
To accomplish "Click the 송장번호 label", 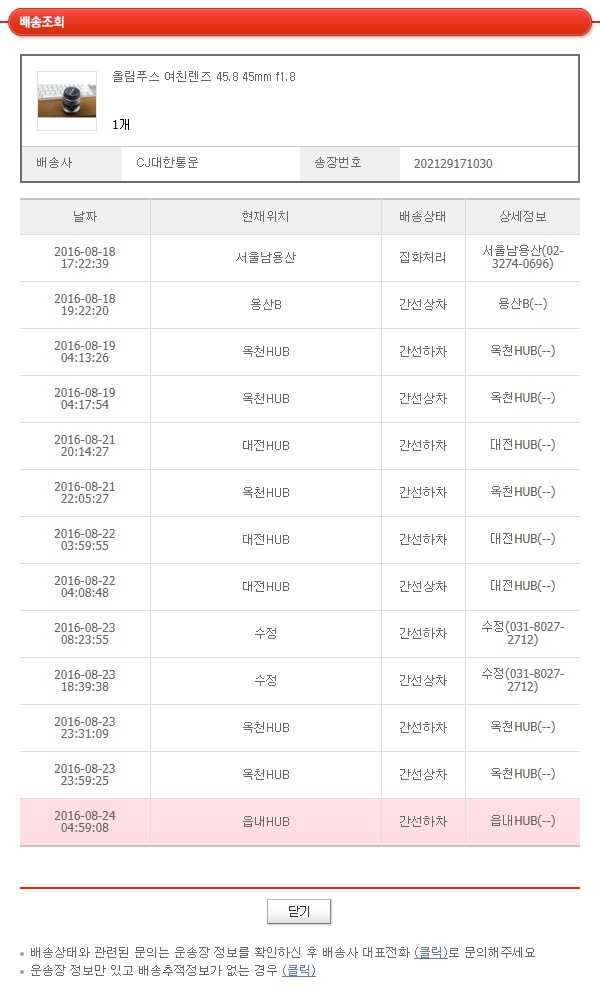I will coord(338,163).
